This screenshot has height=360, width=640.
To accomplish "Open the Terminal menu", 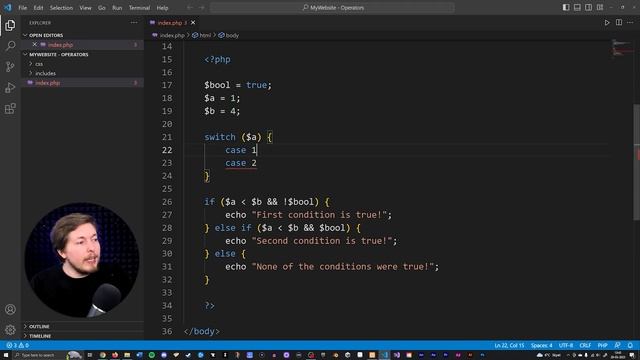I will (139, 8).
